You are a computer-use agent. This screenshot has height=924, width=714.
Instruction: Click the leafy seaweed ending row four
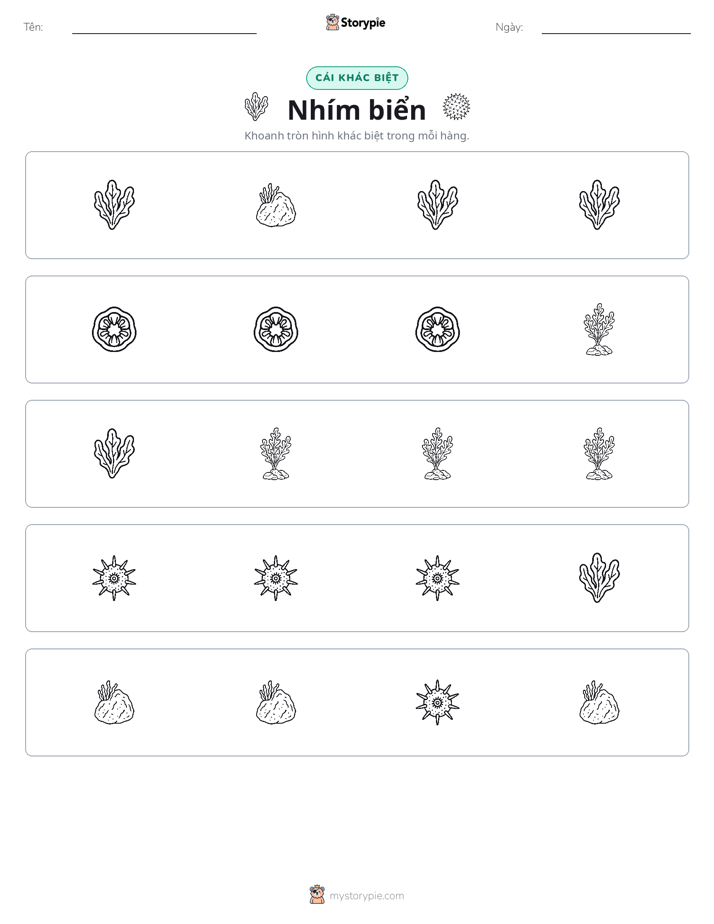[x=599, y=578]
